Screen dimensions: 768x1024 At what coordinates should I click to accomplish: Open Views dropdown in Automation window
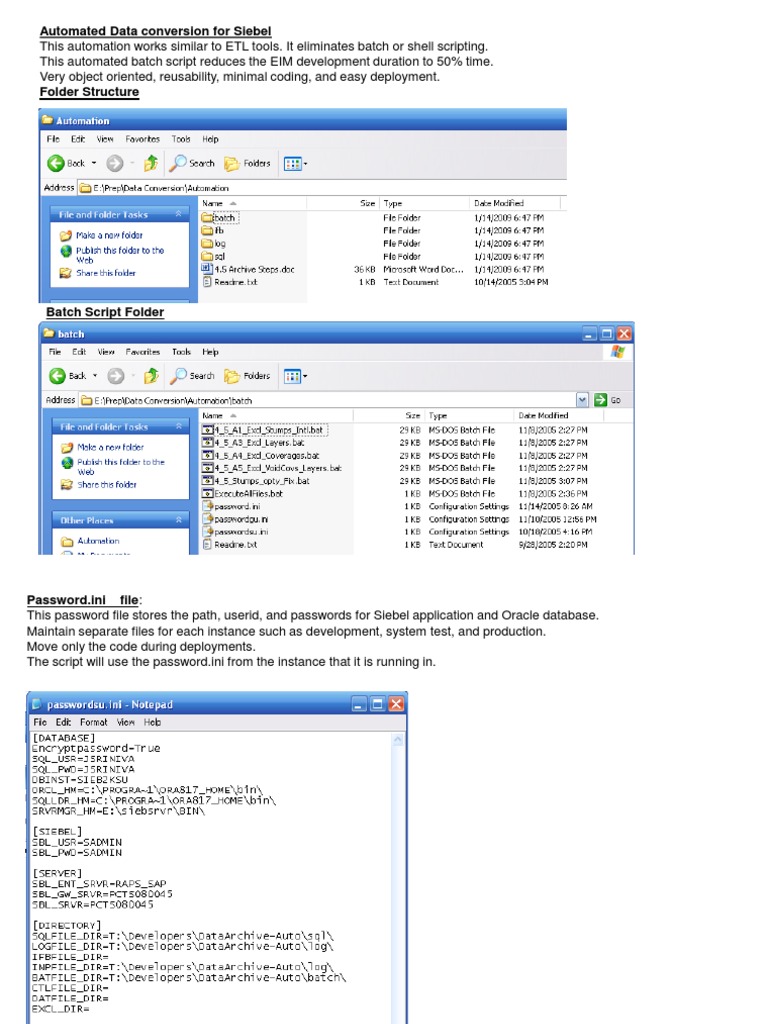tap(295, 164)
